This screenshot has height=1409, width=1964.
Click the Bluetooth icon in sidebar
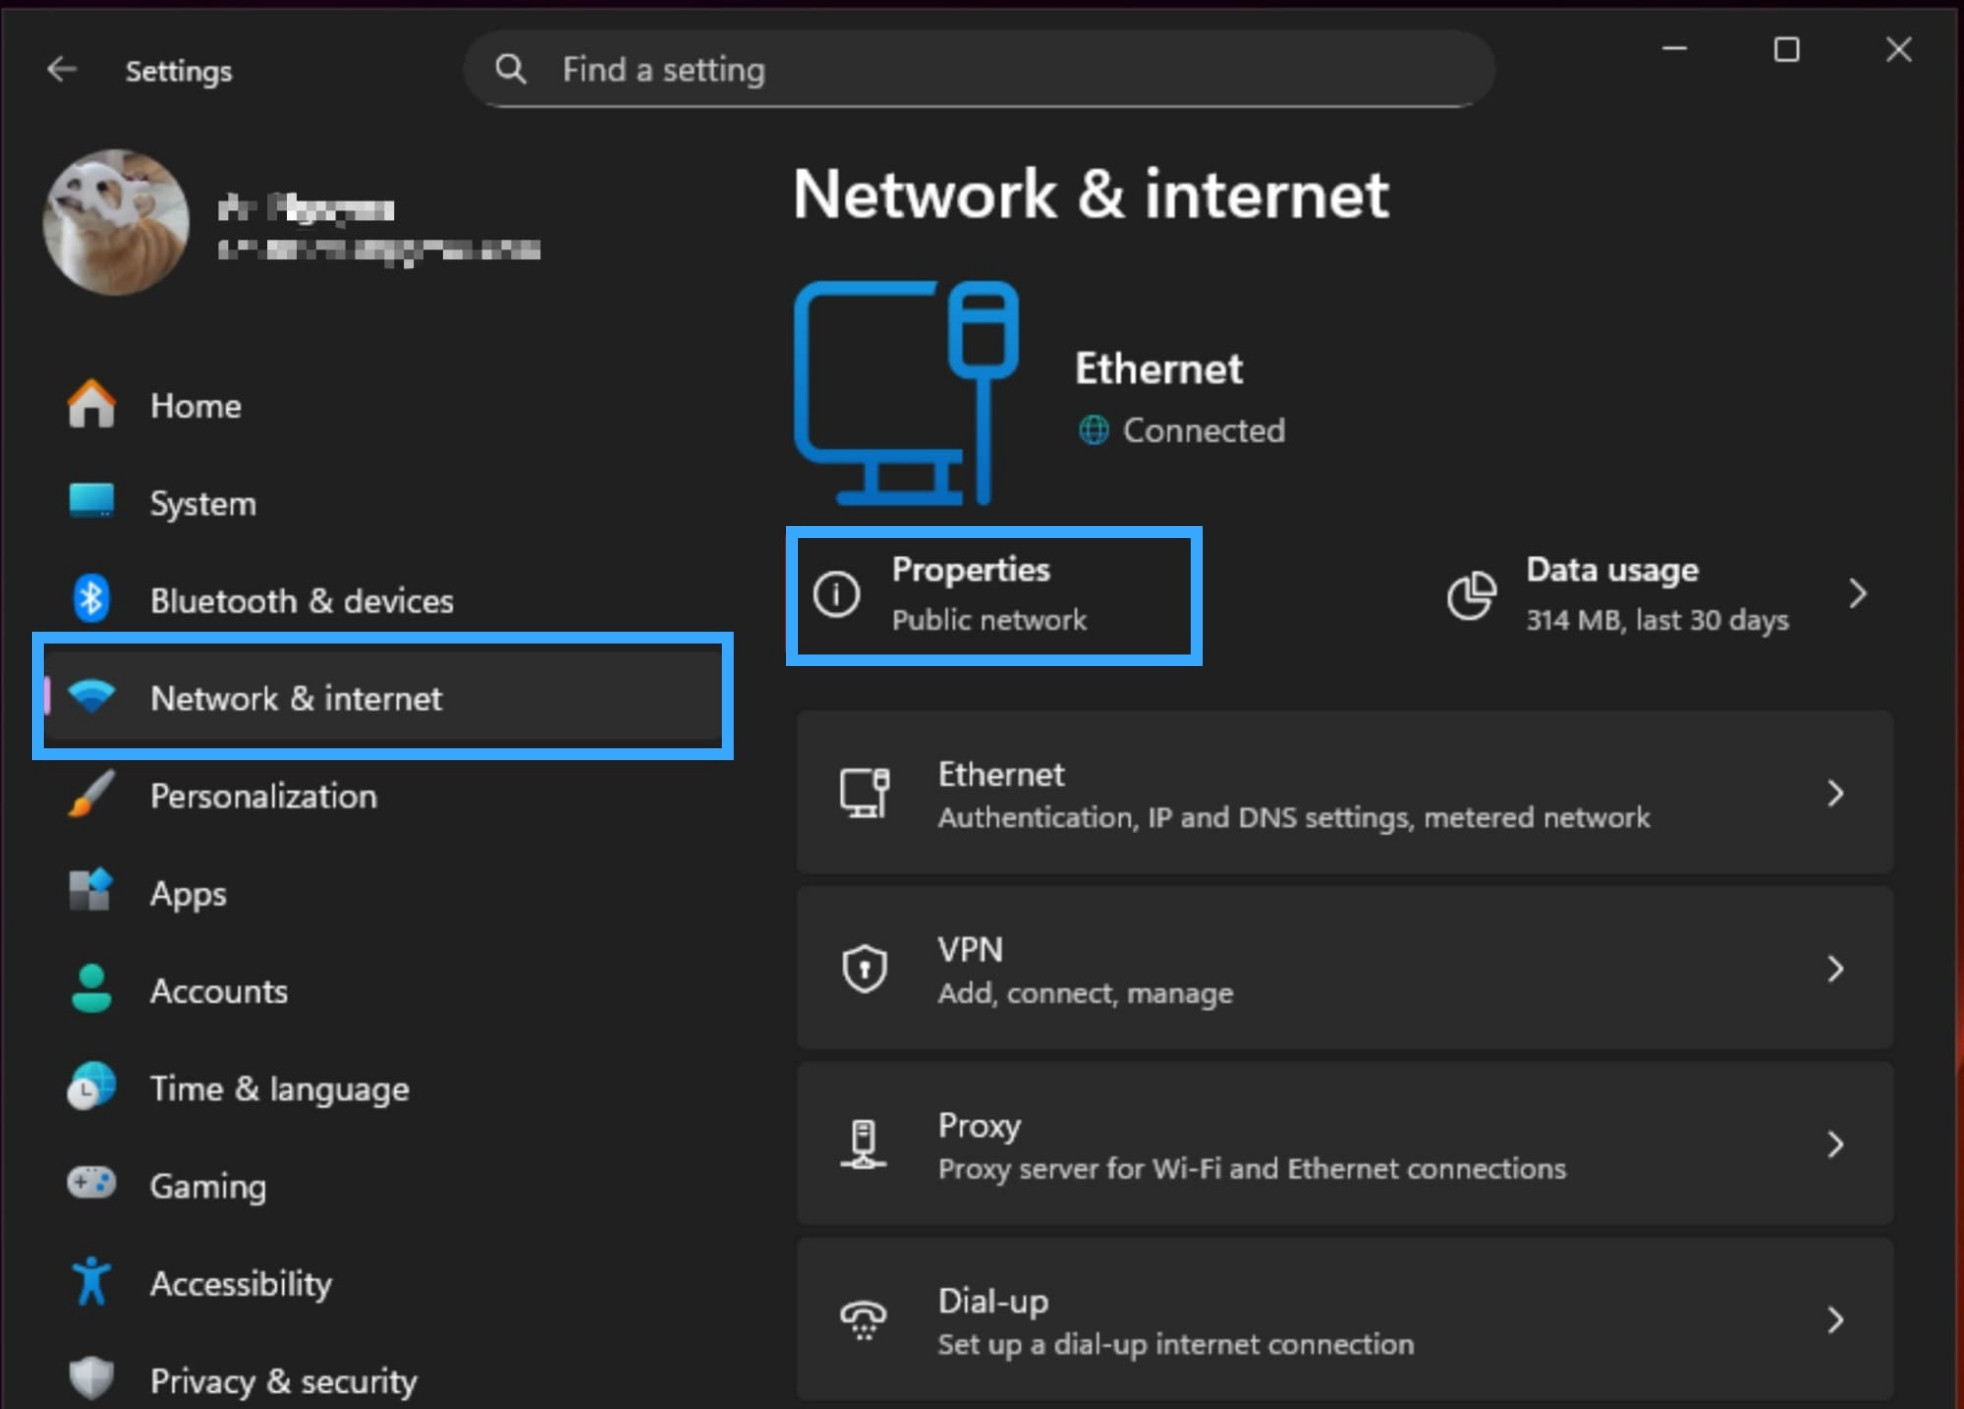[91, 600]
